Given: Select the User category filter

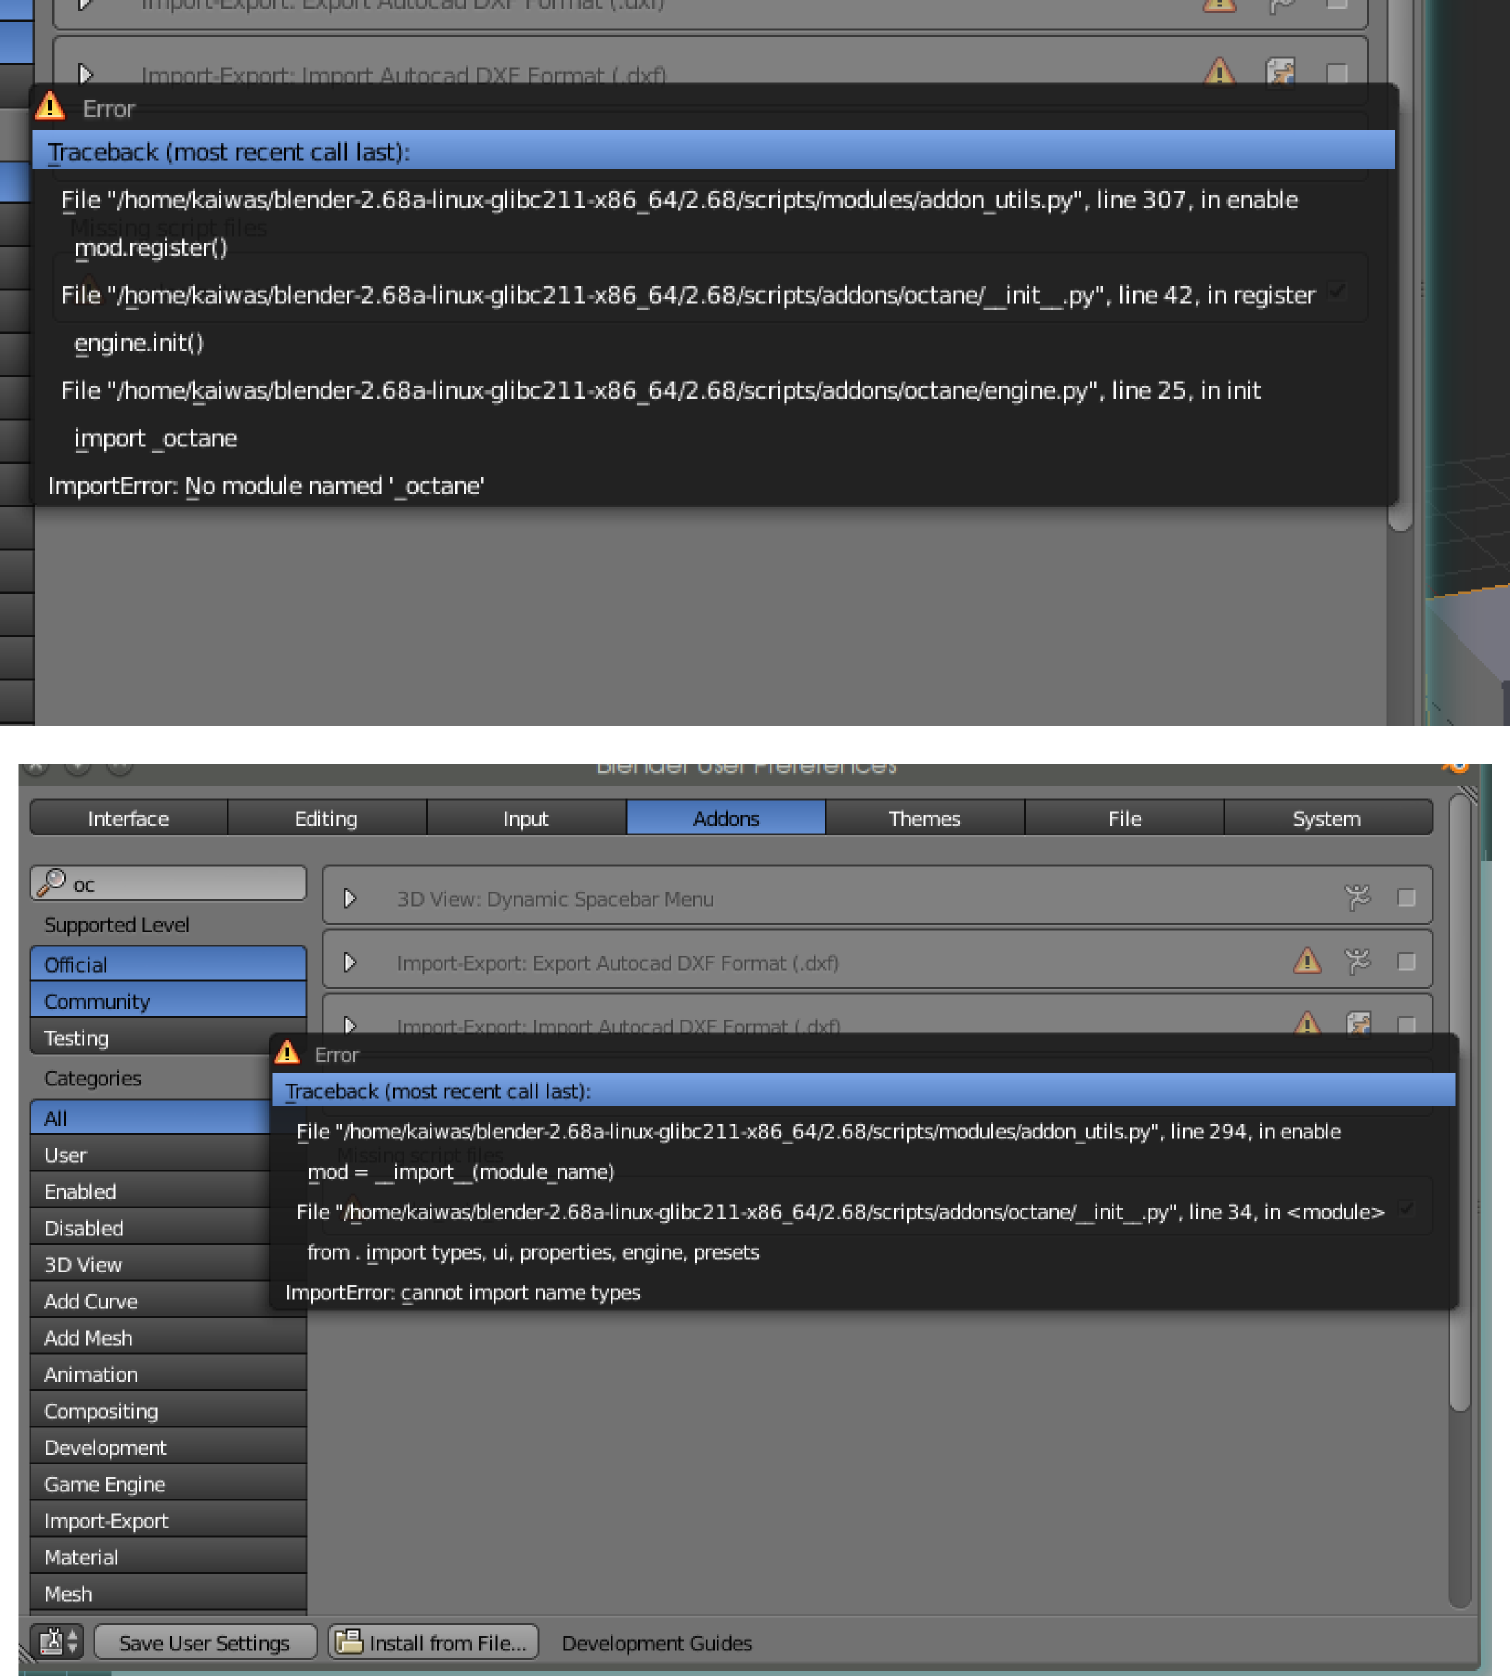Looking at the screenshot, I should (150, 1155).
